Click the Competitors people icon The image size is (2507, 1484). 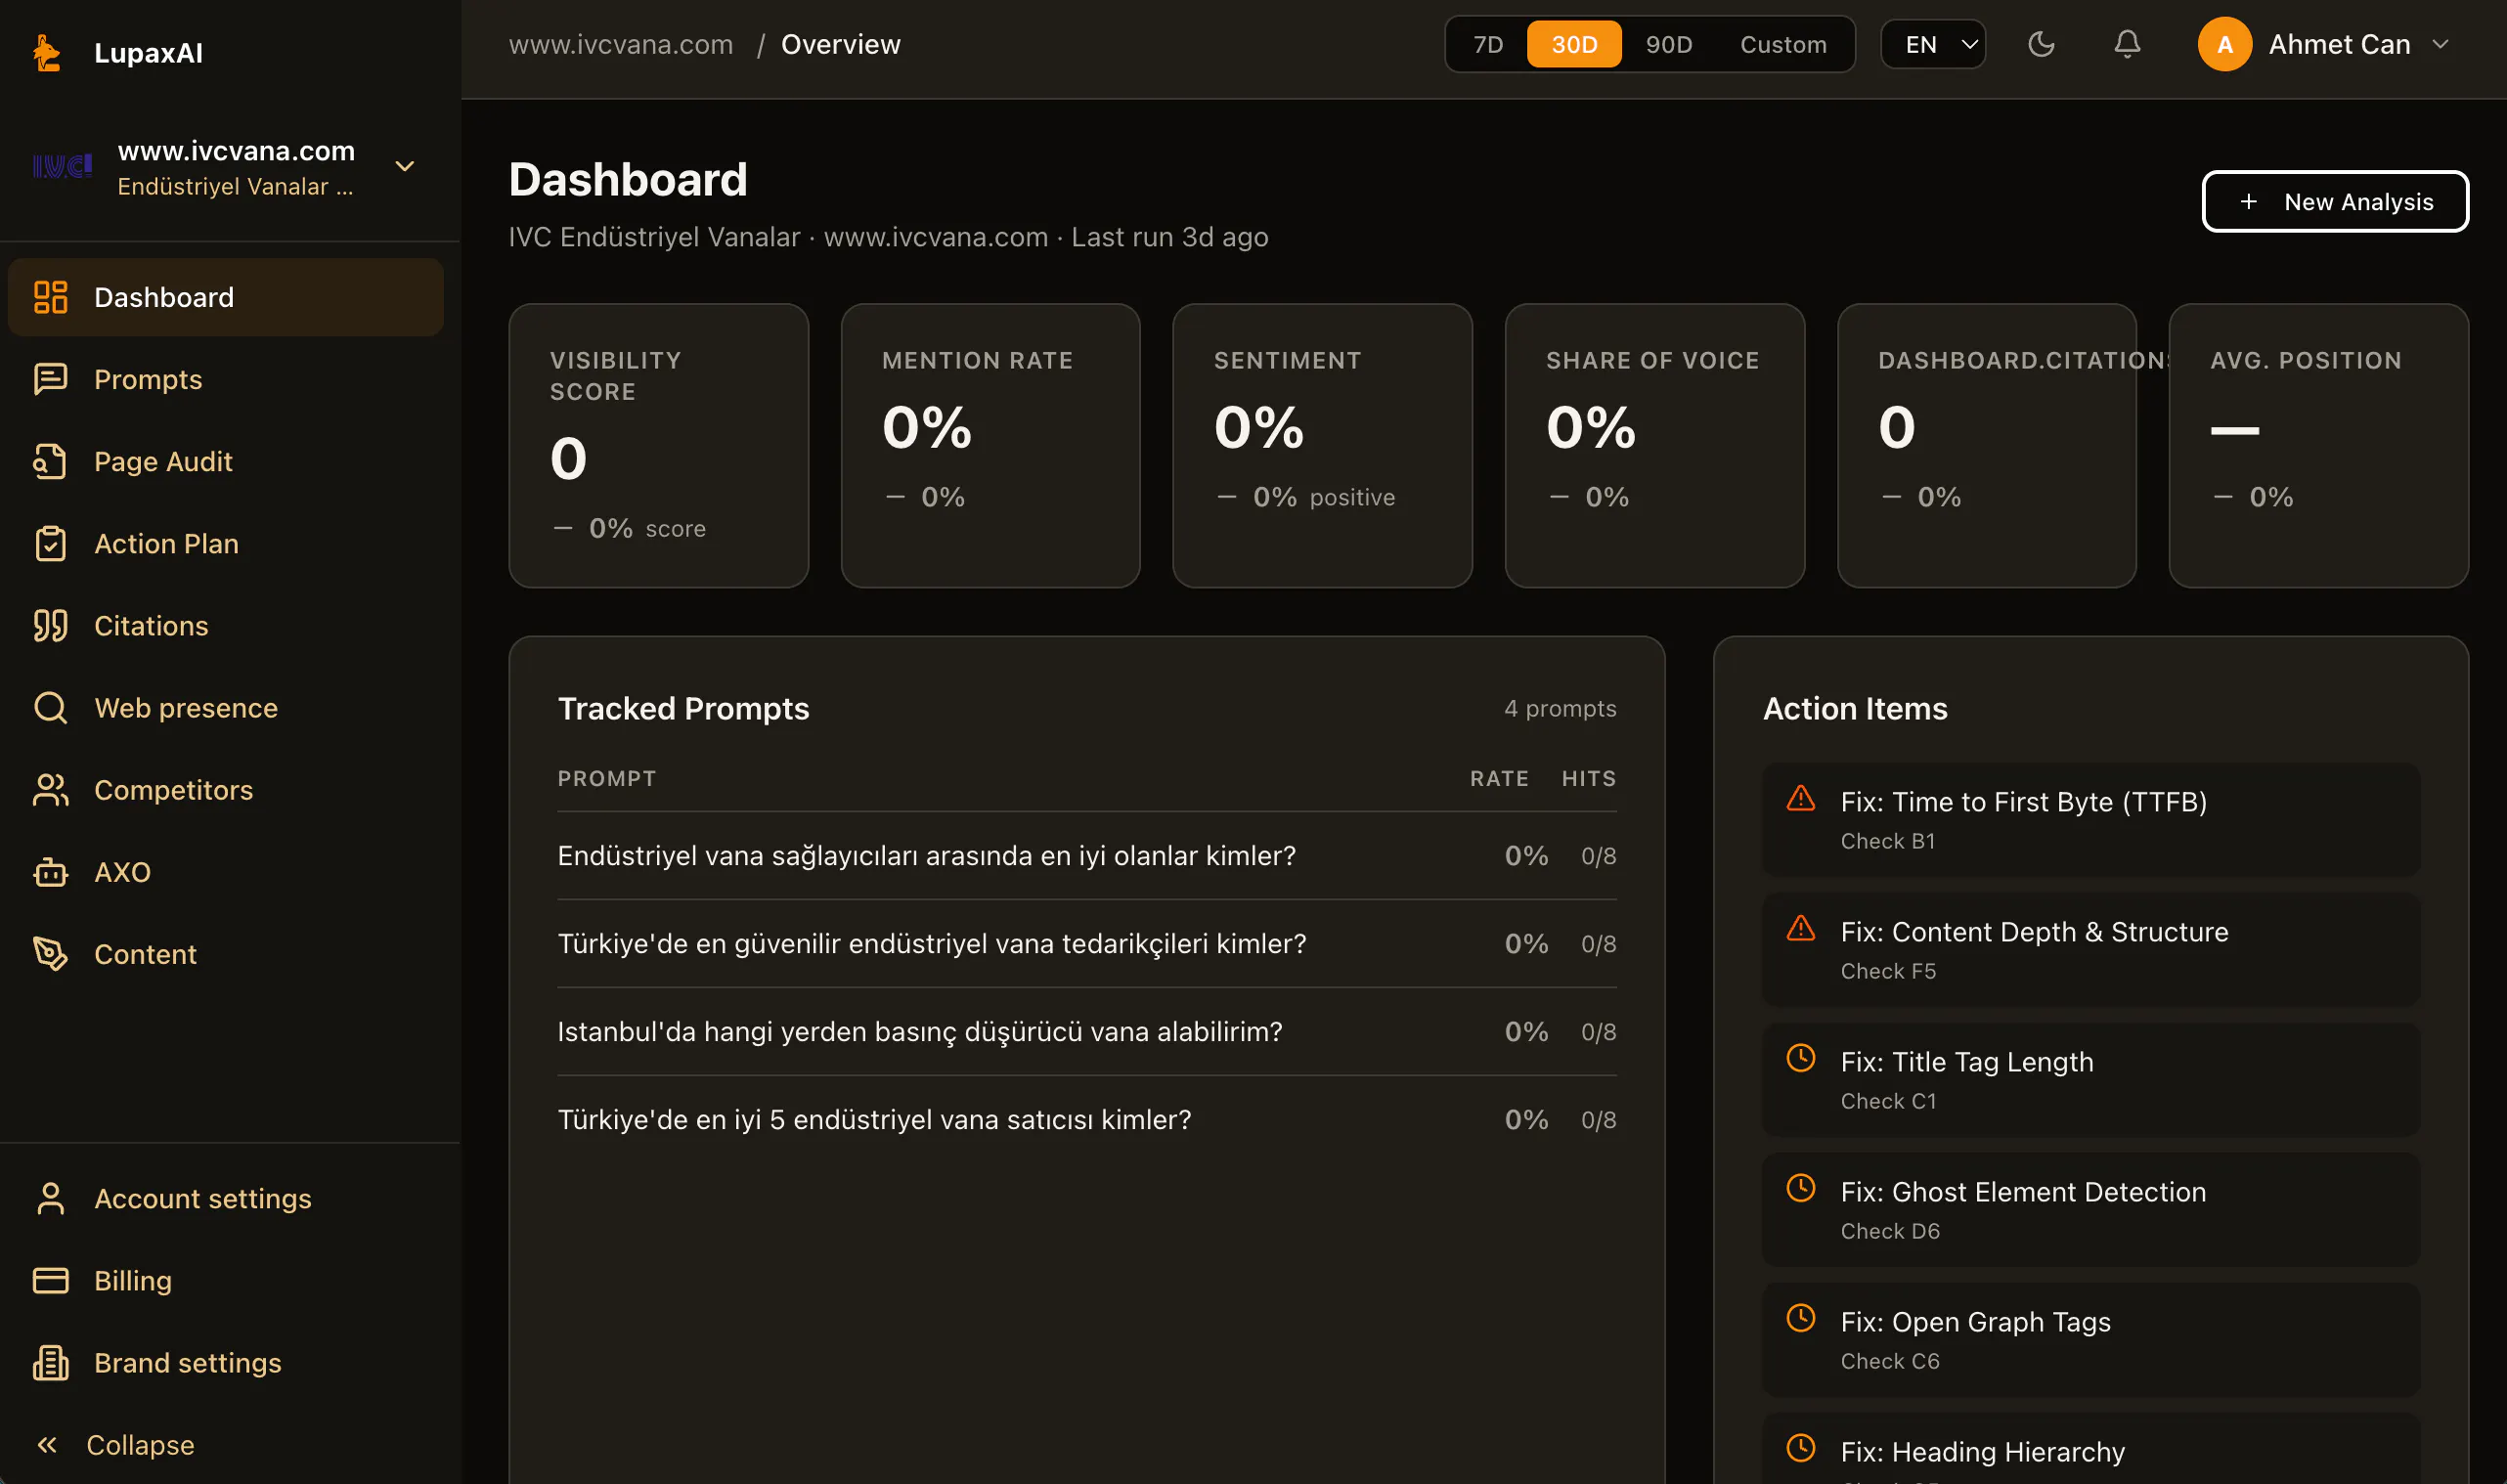click(50, 789)
